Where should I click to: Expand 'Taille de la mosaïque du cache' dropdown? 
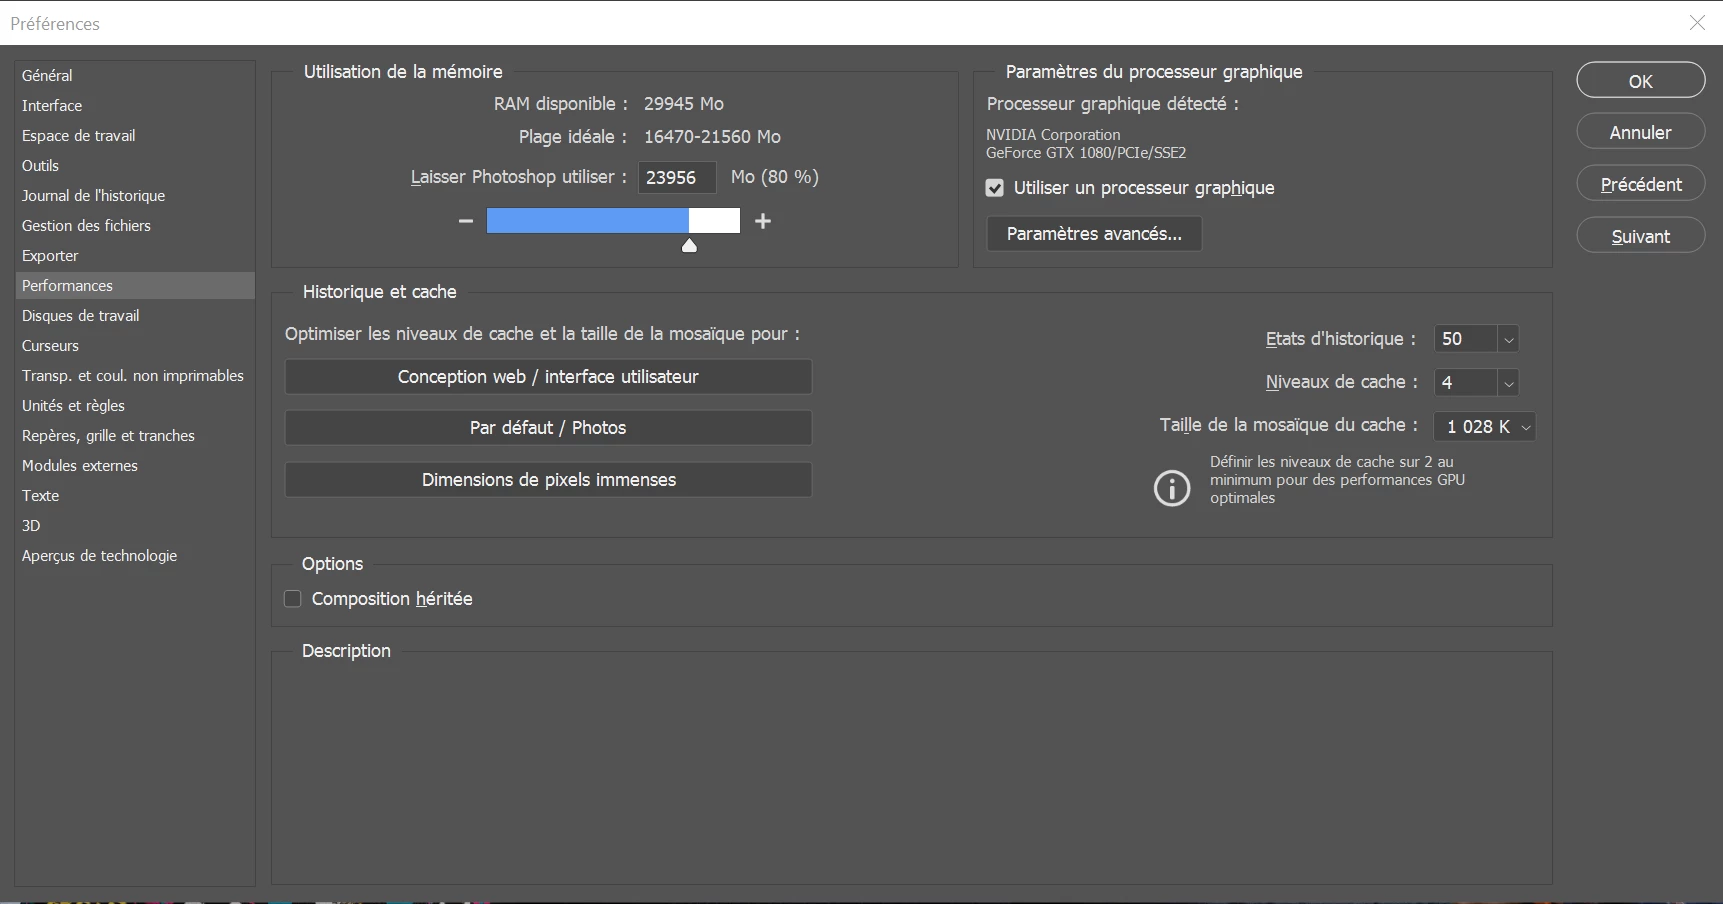point(1485,426)
